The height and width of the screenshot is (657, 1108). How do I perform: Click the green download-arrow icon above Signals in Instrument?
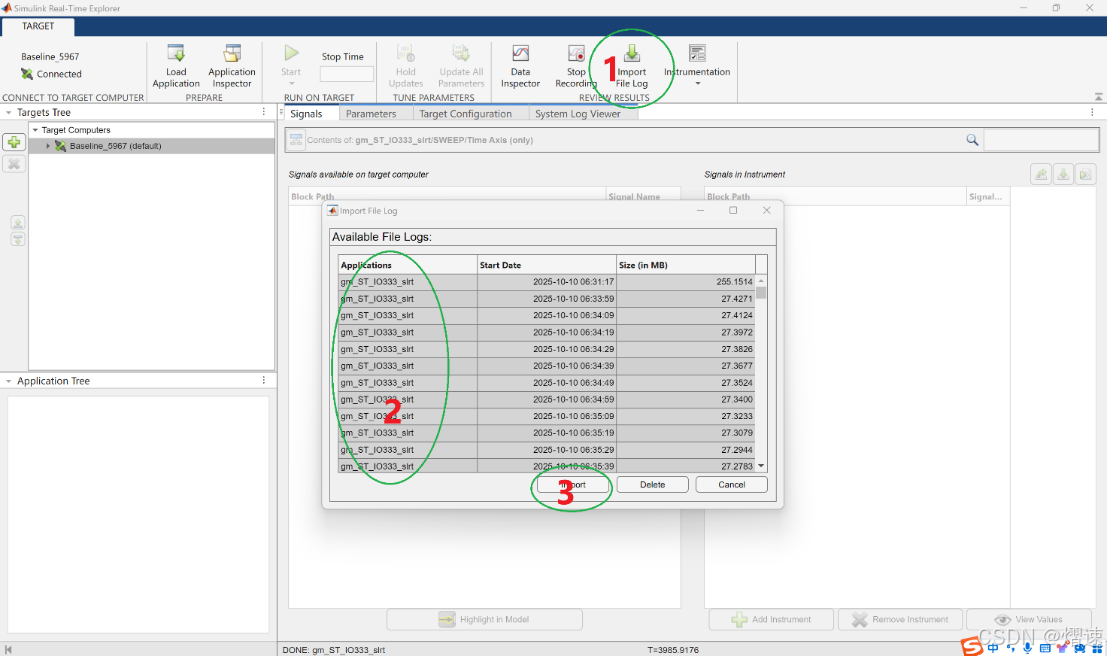coord(1063,174)
